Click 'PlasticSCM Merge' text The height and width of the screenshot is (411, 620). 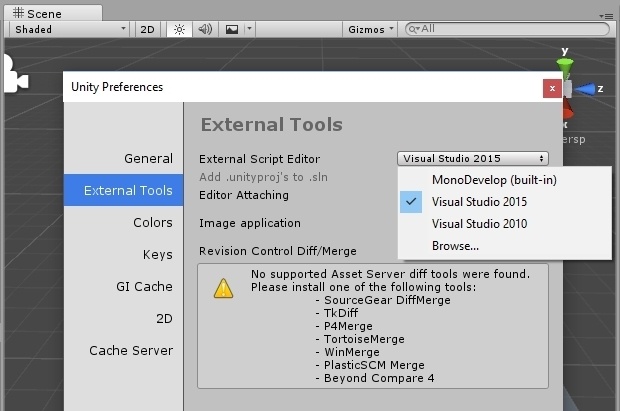pyautogui.click(x=374, y=365)
